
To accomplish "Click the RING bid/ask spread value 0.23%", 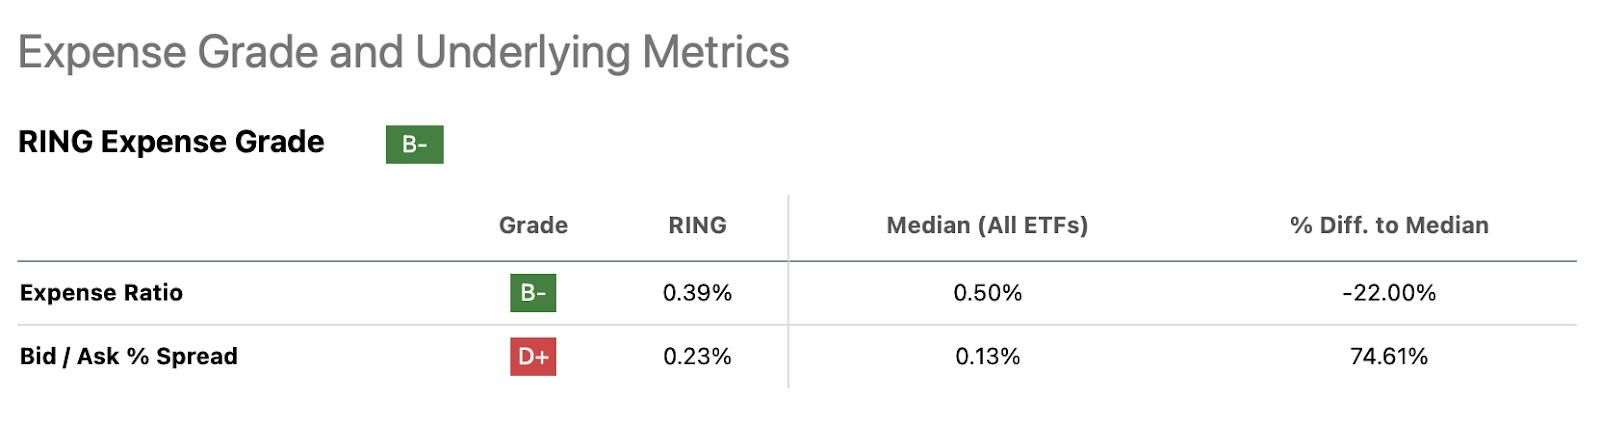I will click(x=697, y=356).
